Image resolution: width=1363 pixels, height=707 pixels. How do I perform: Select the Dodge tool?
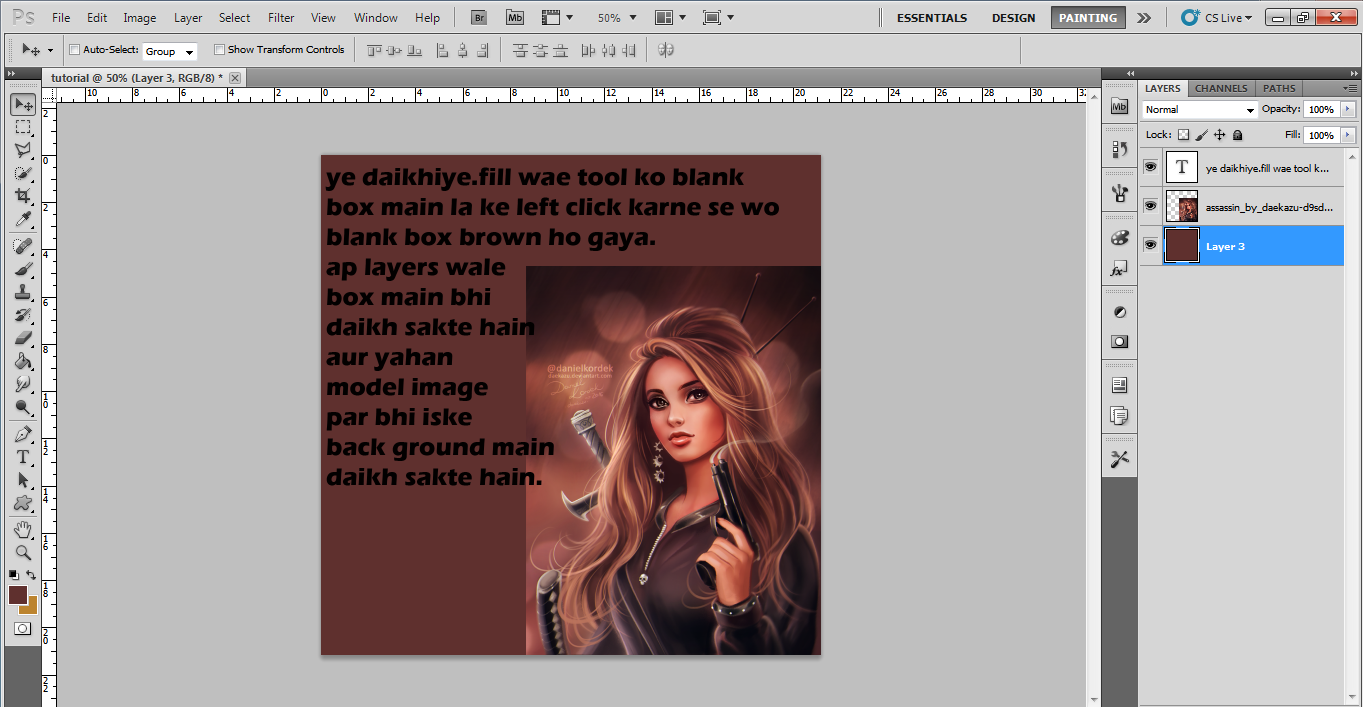pyautogui.click(x=22, y=407)
